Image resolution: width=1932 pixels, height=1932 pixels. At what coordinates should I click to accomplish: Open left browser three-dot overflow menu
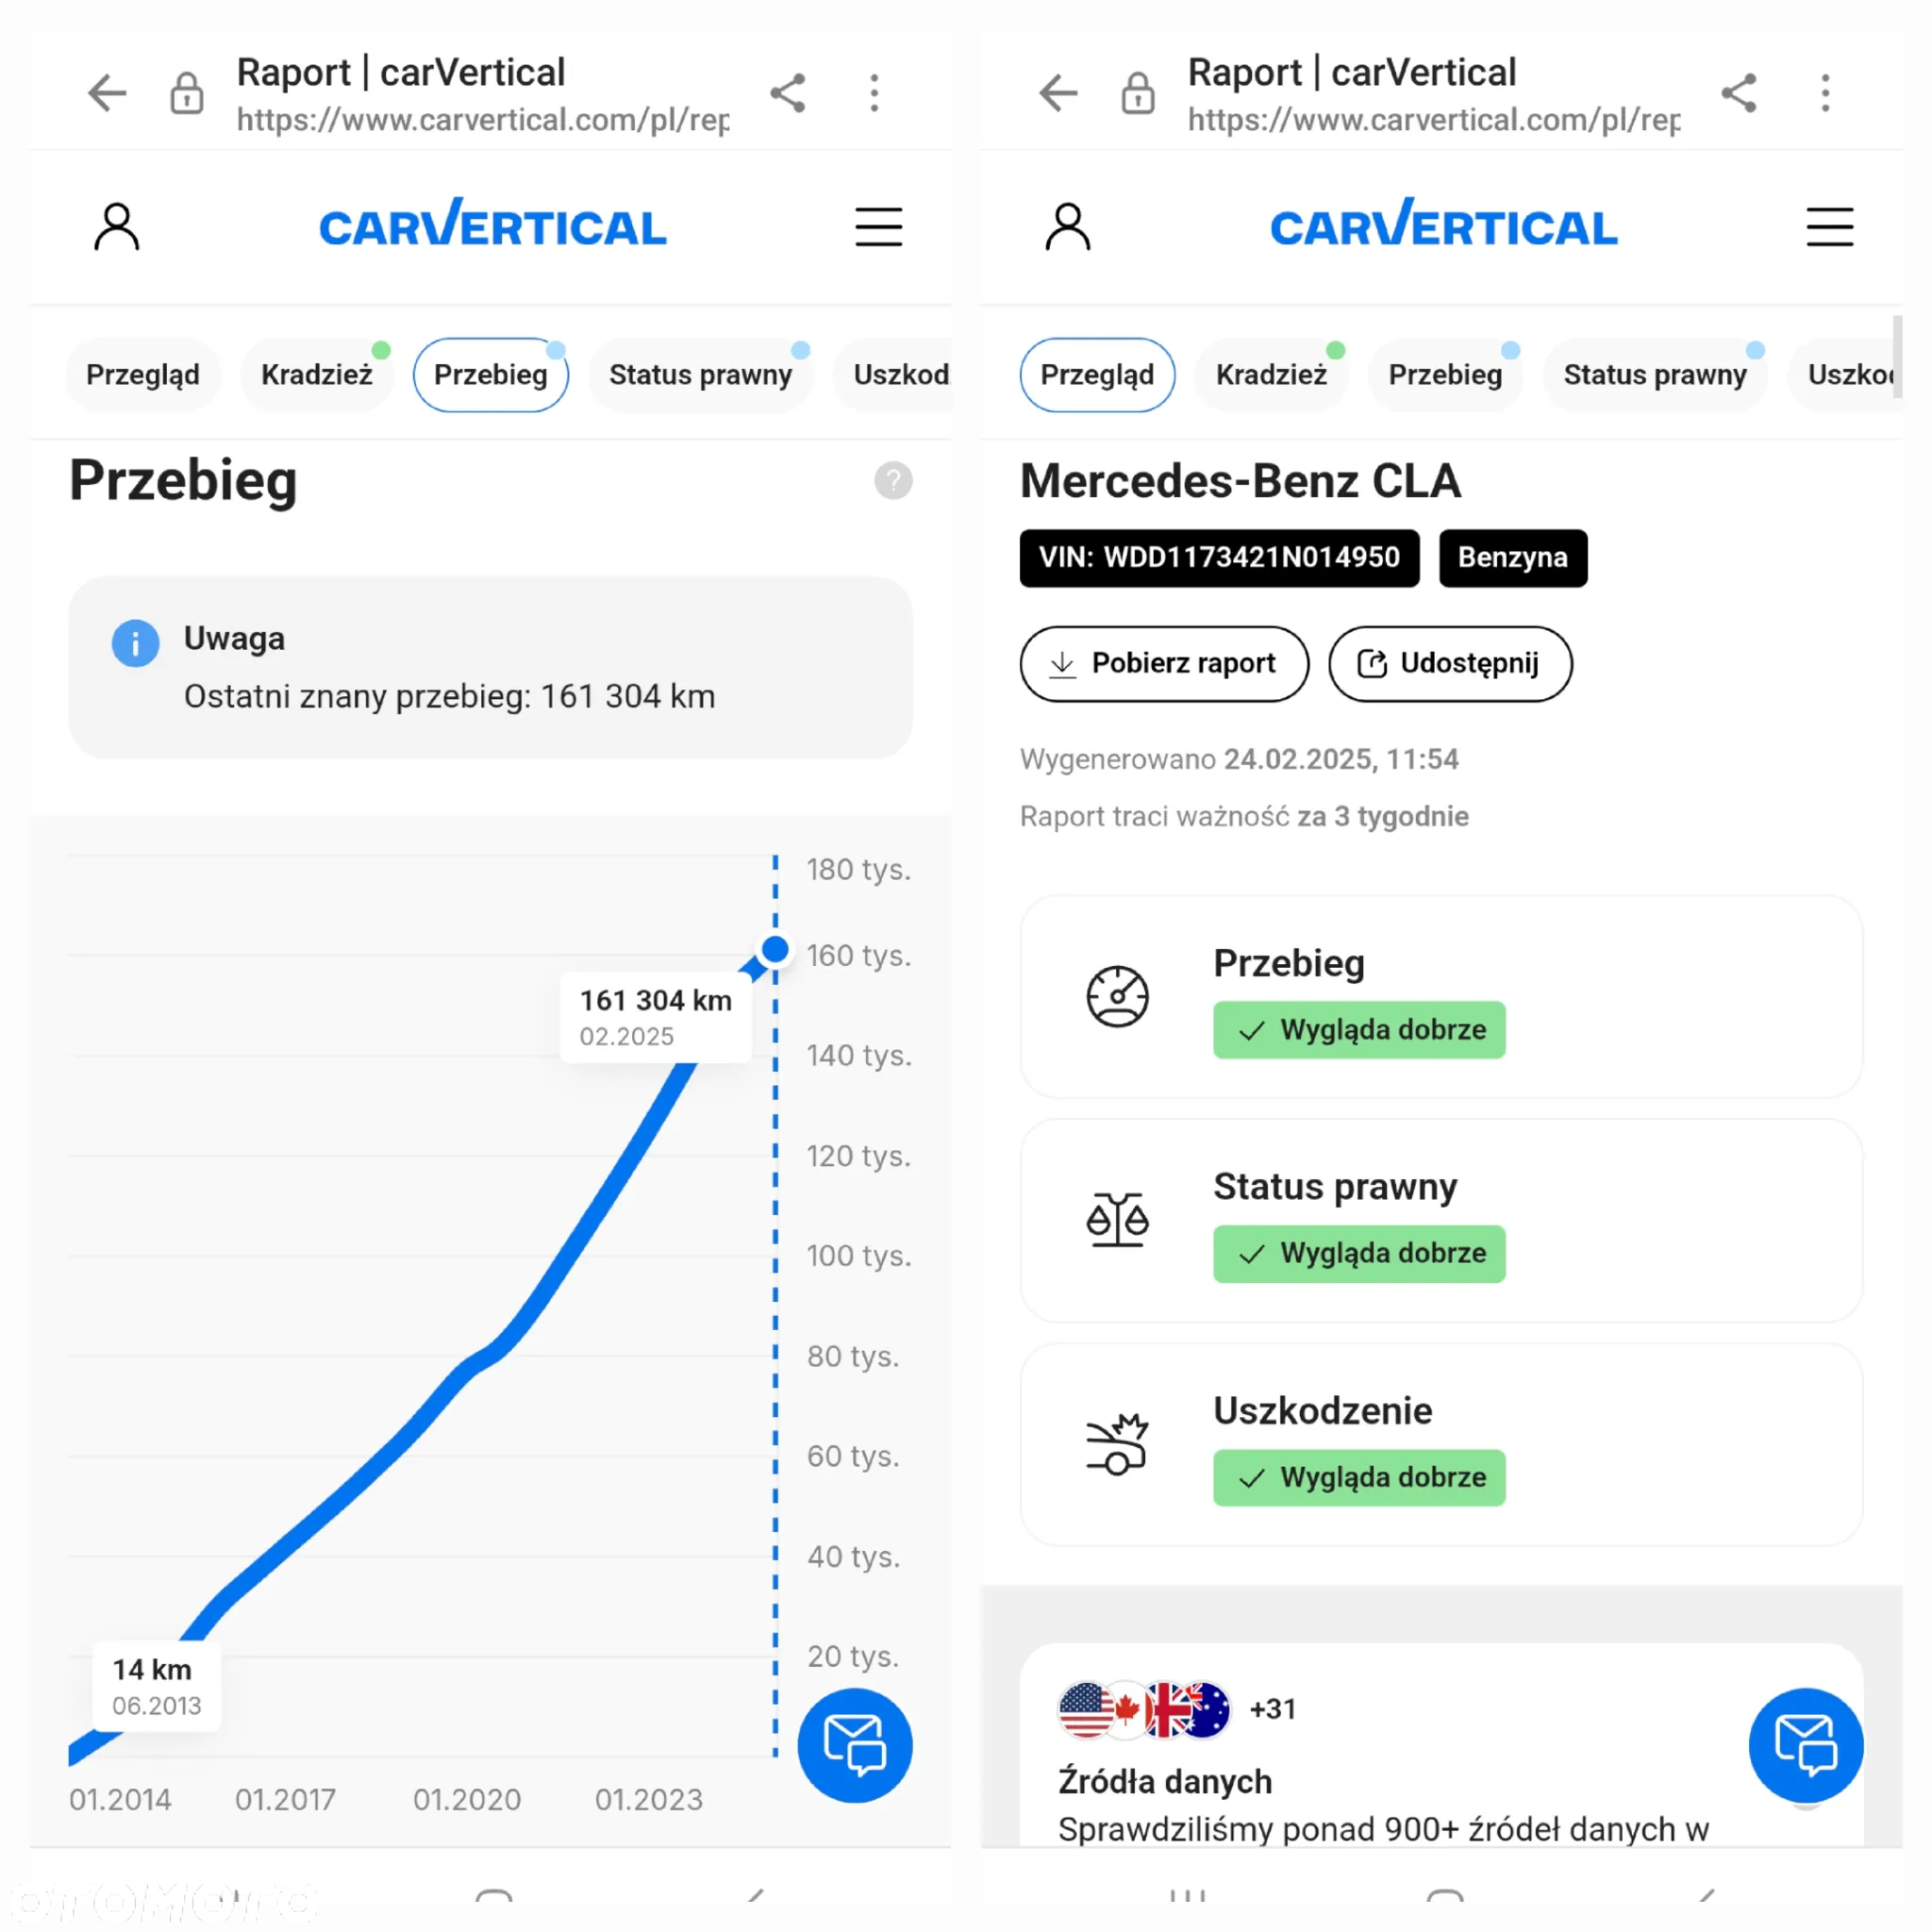coord(874,93)
